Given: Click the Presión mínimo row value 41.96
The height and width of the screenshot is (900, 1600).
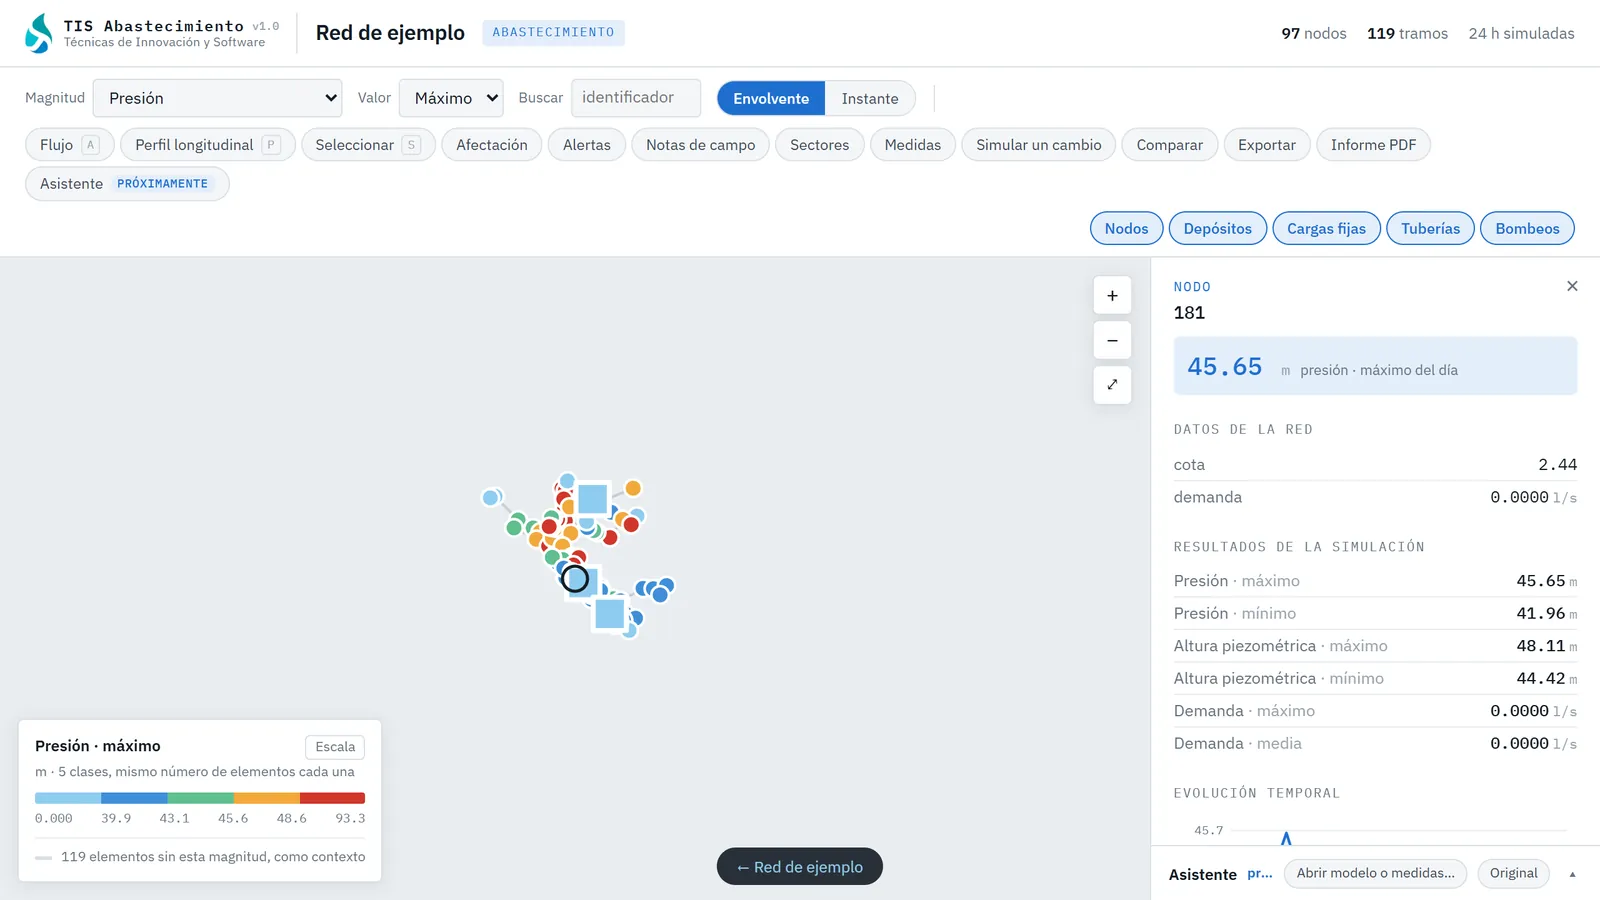Looking at the screenshot, I should click(1540, 613).
